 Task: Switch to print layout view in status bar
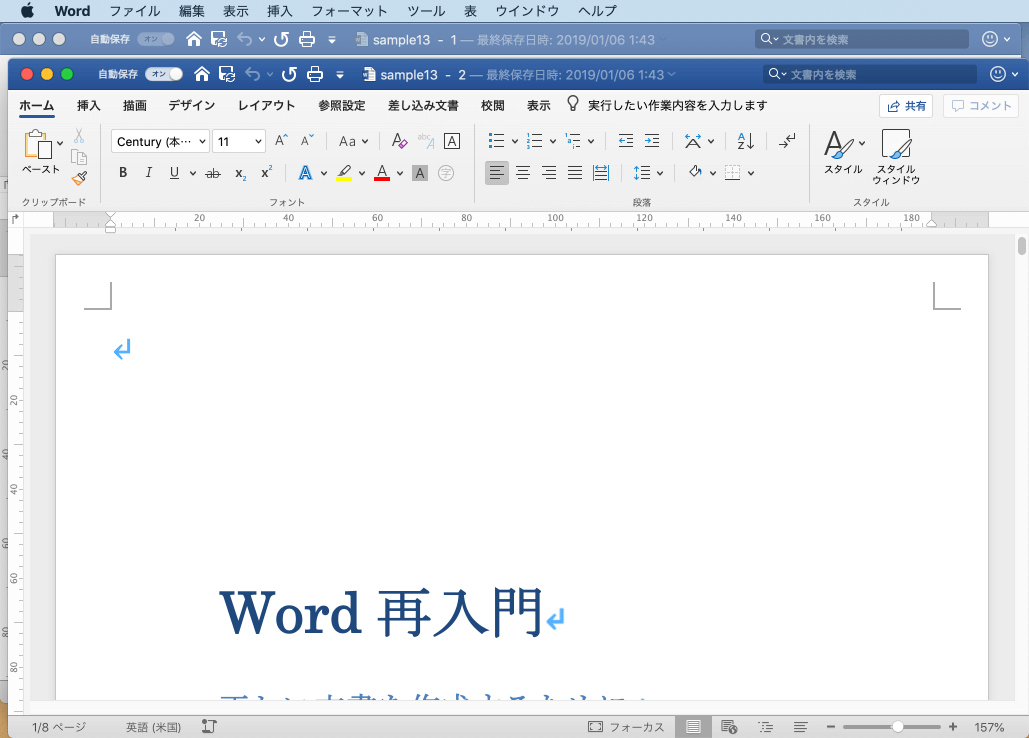(693, 726)
